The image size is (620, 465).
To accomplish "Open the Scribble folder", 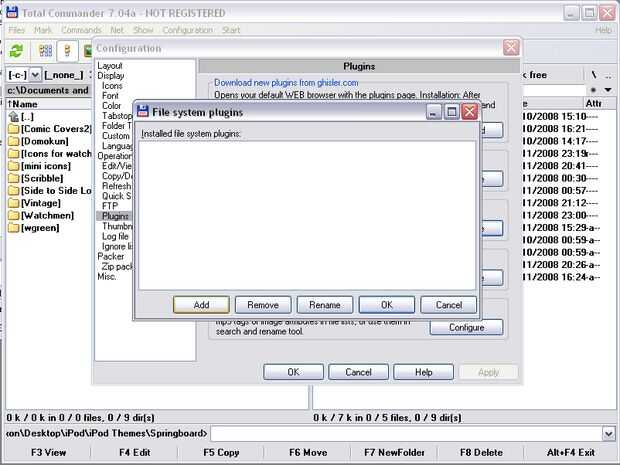I will [x=36, y=178].
